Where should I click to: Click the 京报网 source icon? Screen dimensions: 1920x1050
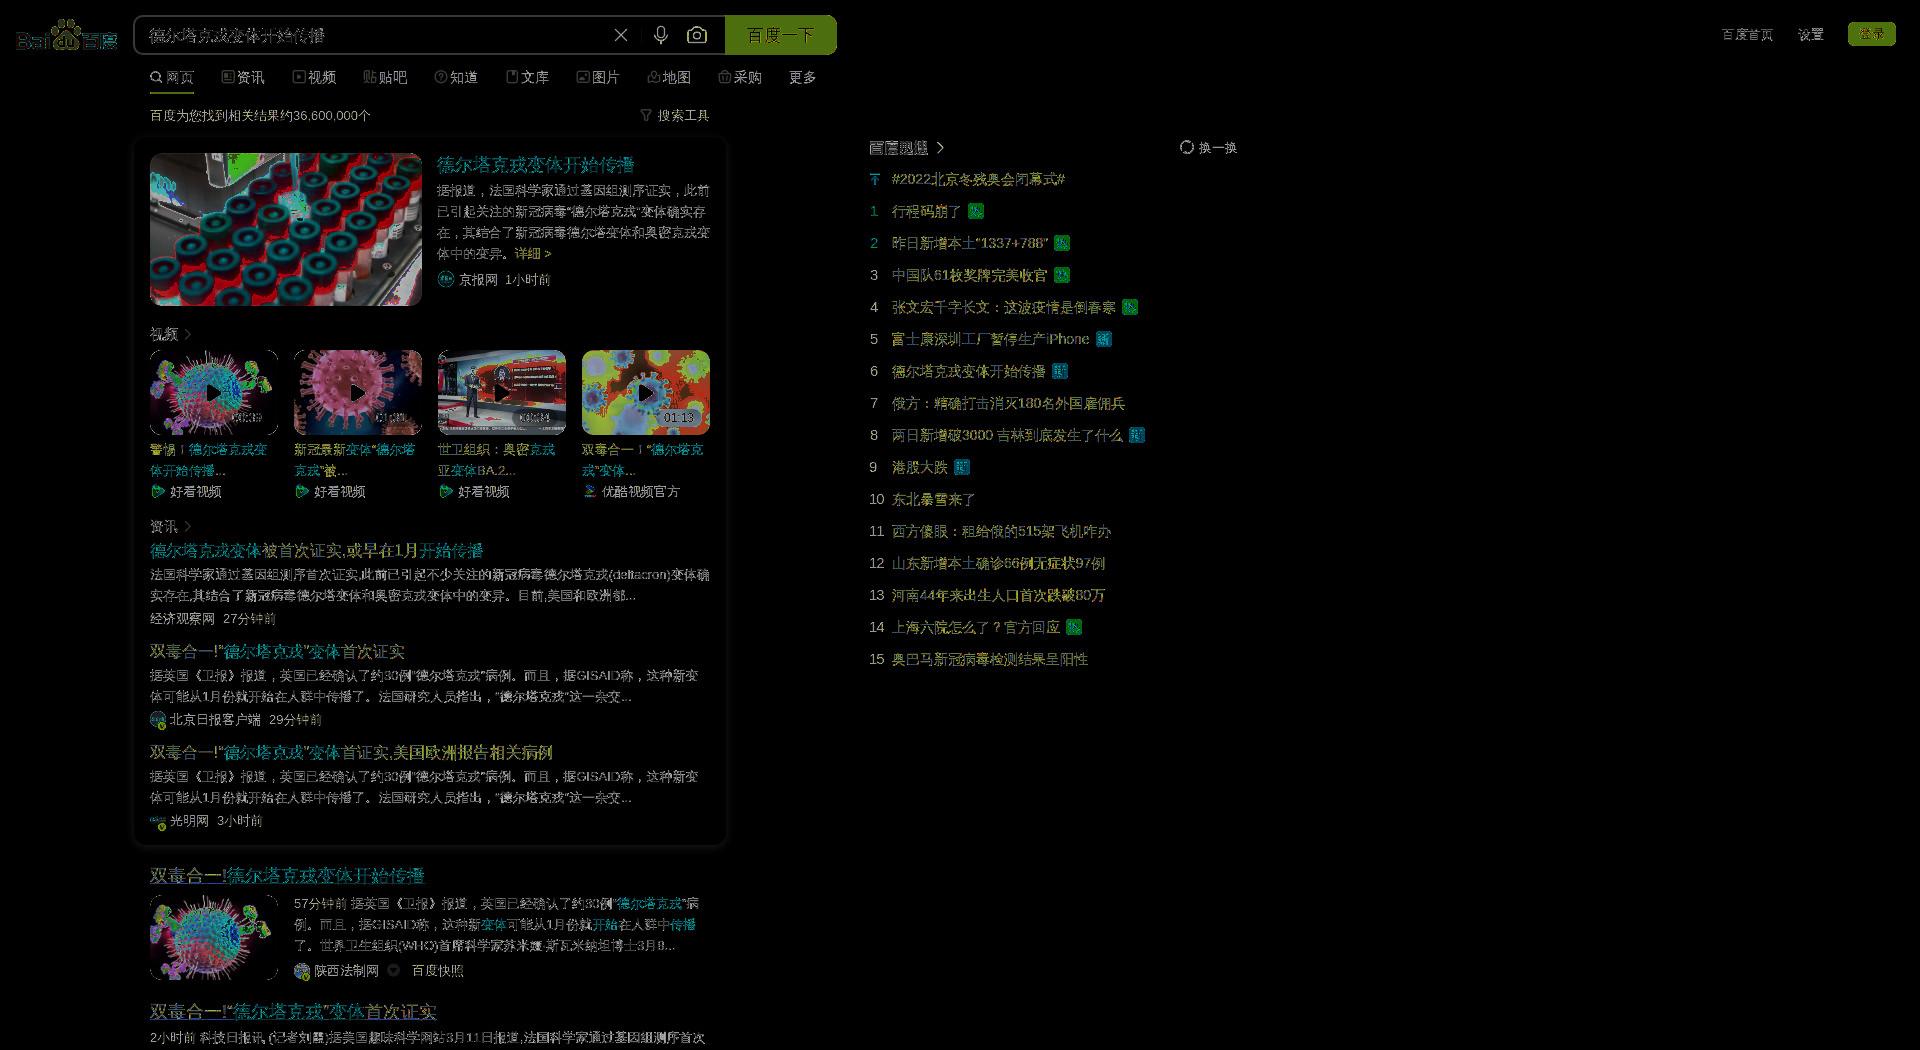click(446, 279)
